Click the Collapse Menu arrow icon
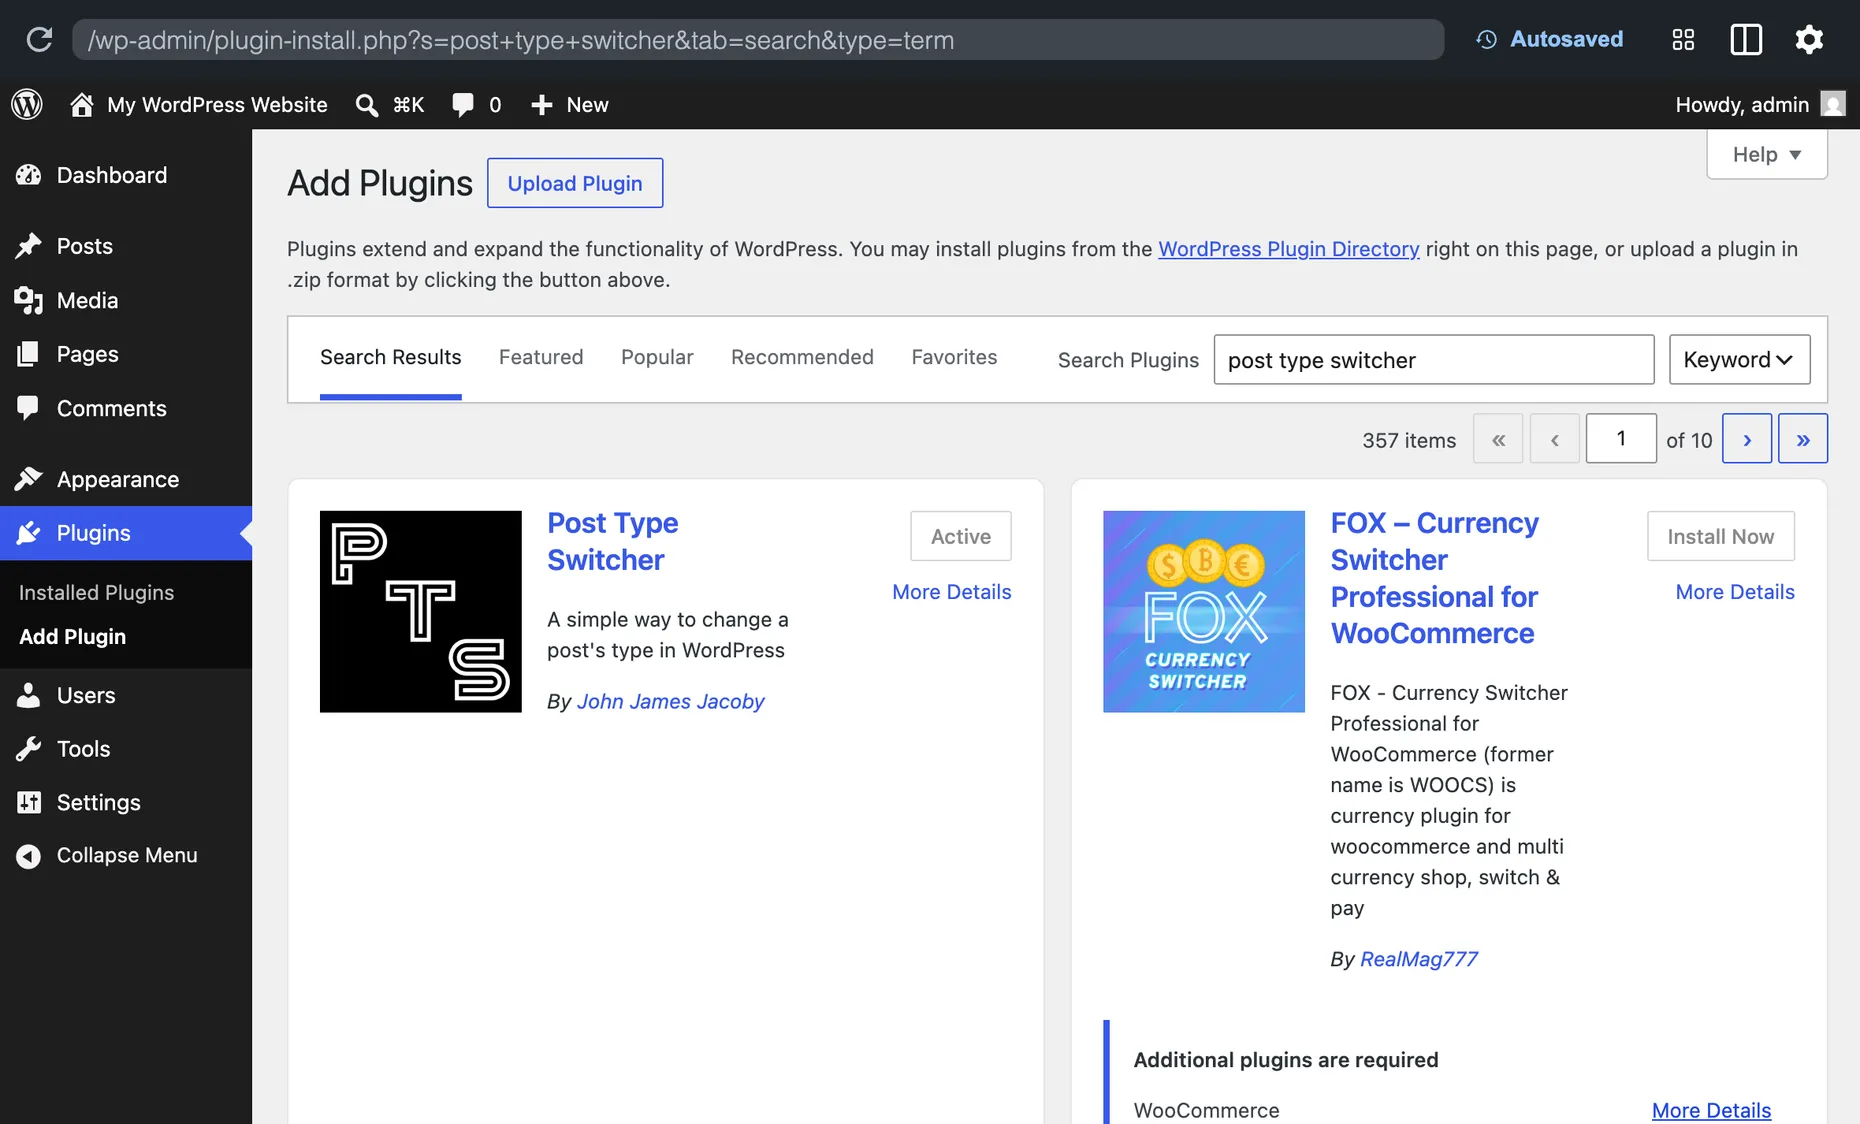 tap(28, 856)
